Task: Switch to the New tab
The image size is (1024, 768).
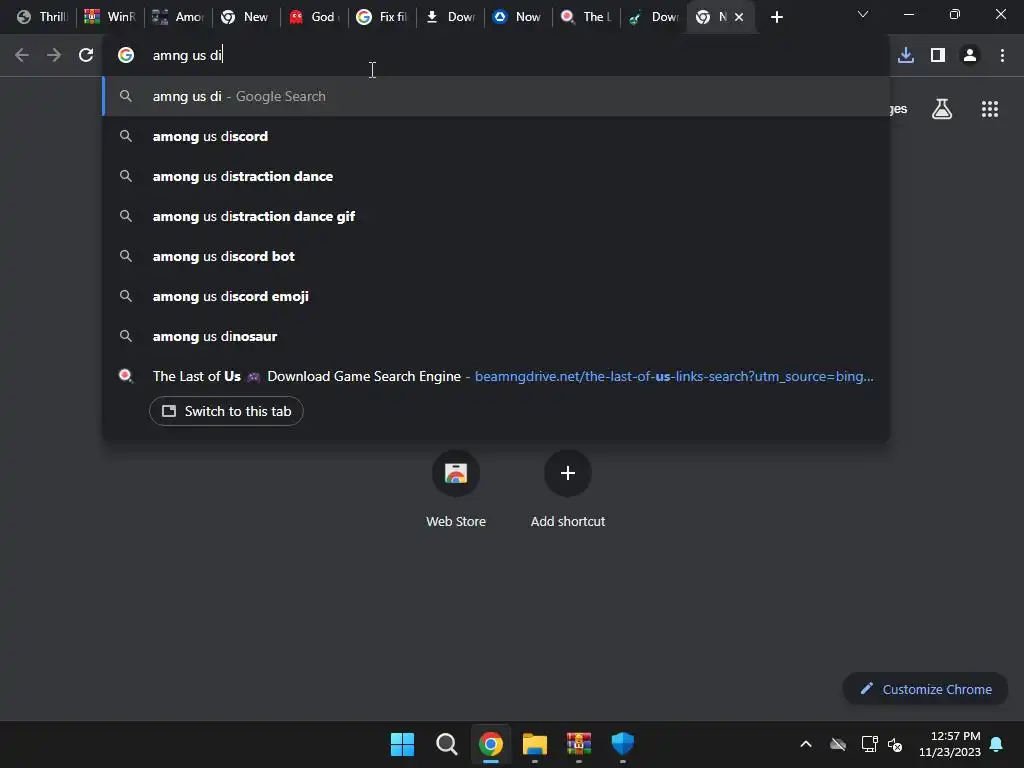Action: click(x=245, y=18)
